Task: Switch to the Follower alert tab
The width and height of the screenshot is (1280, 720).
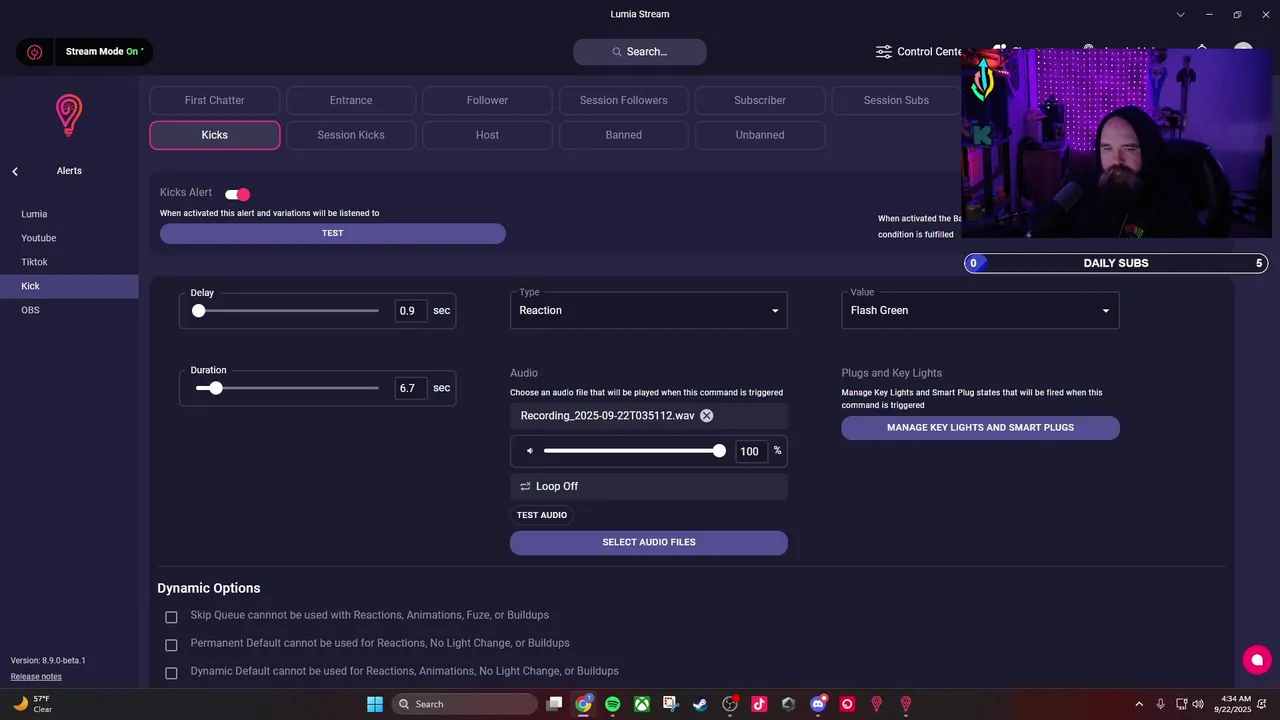Action: point(487,100)
